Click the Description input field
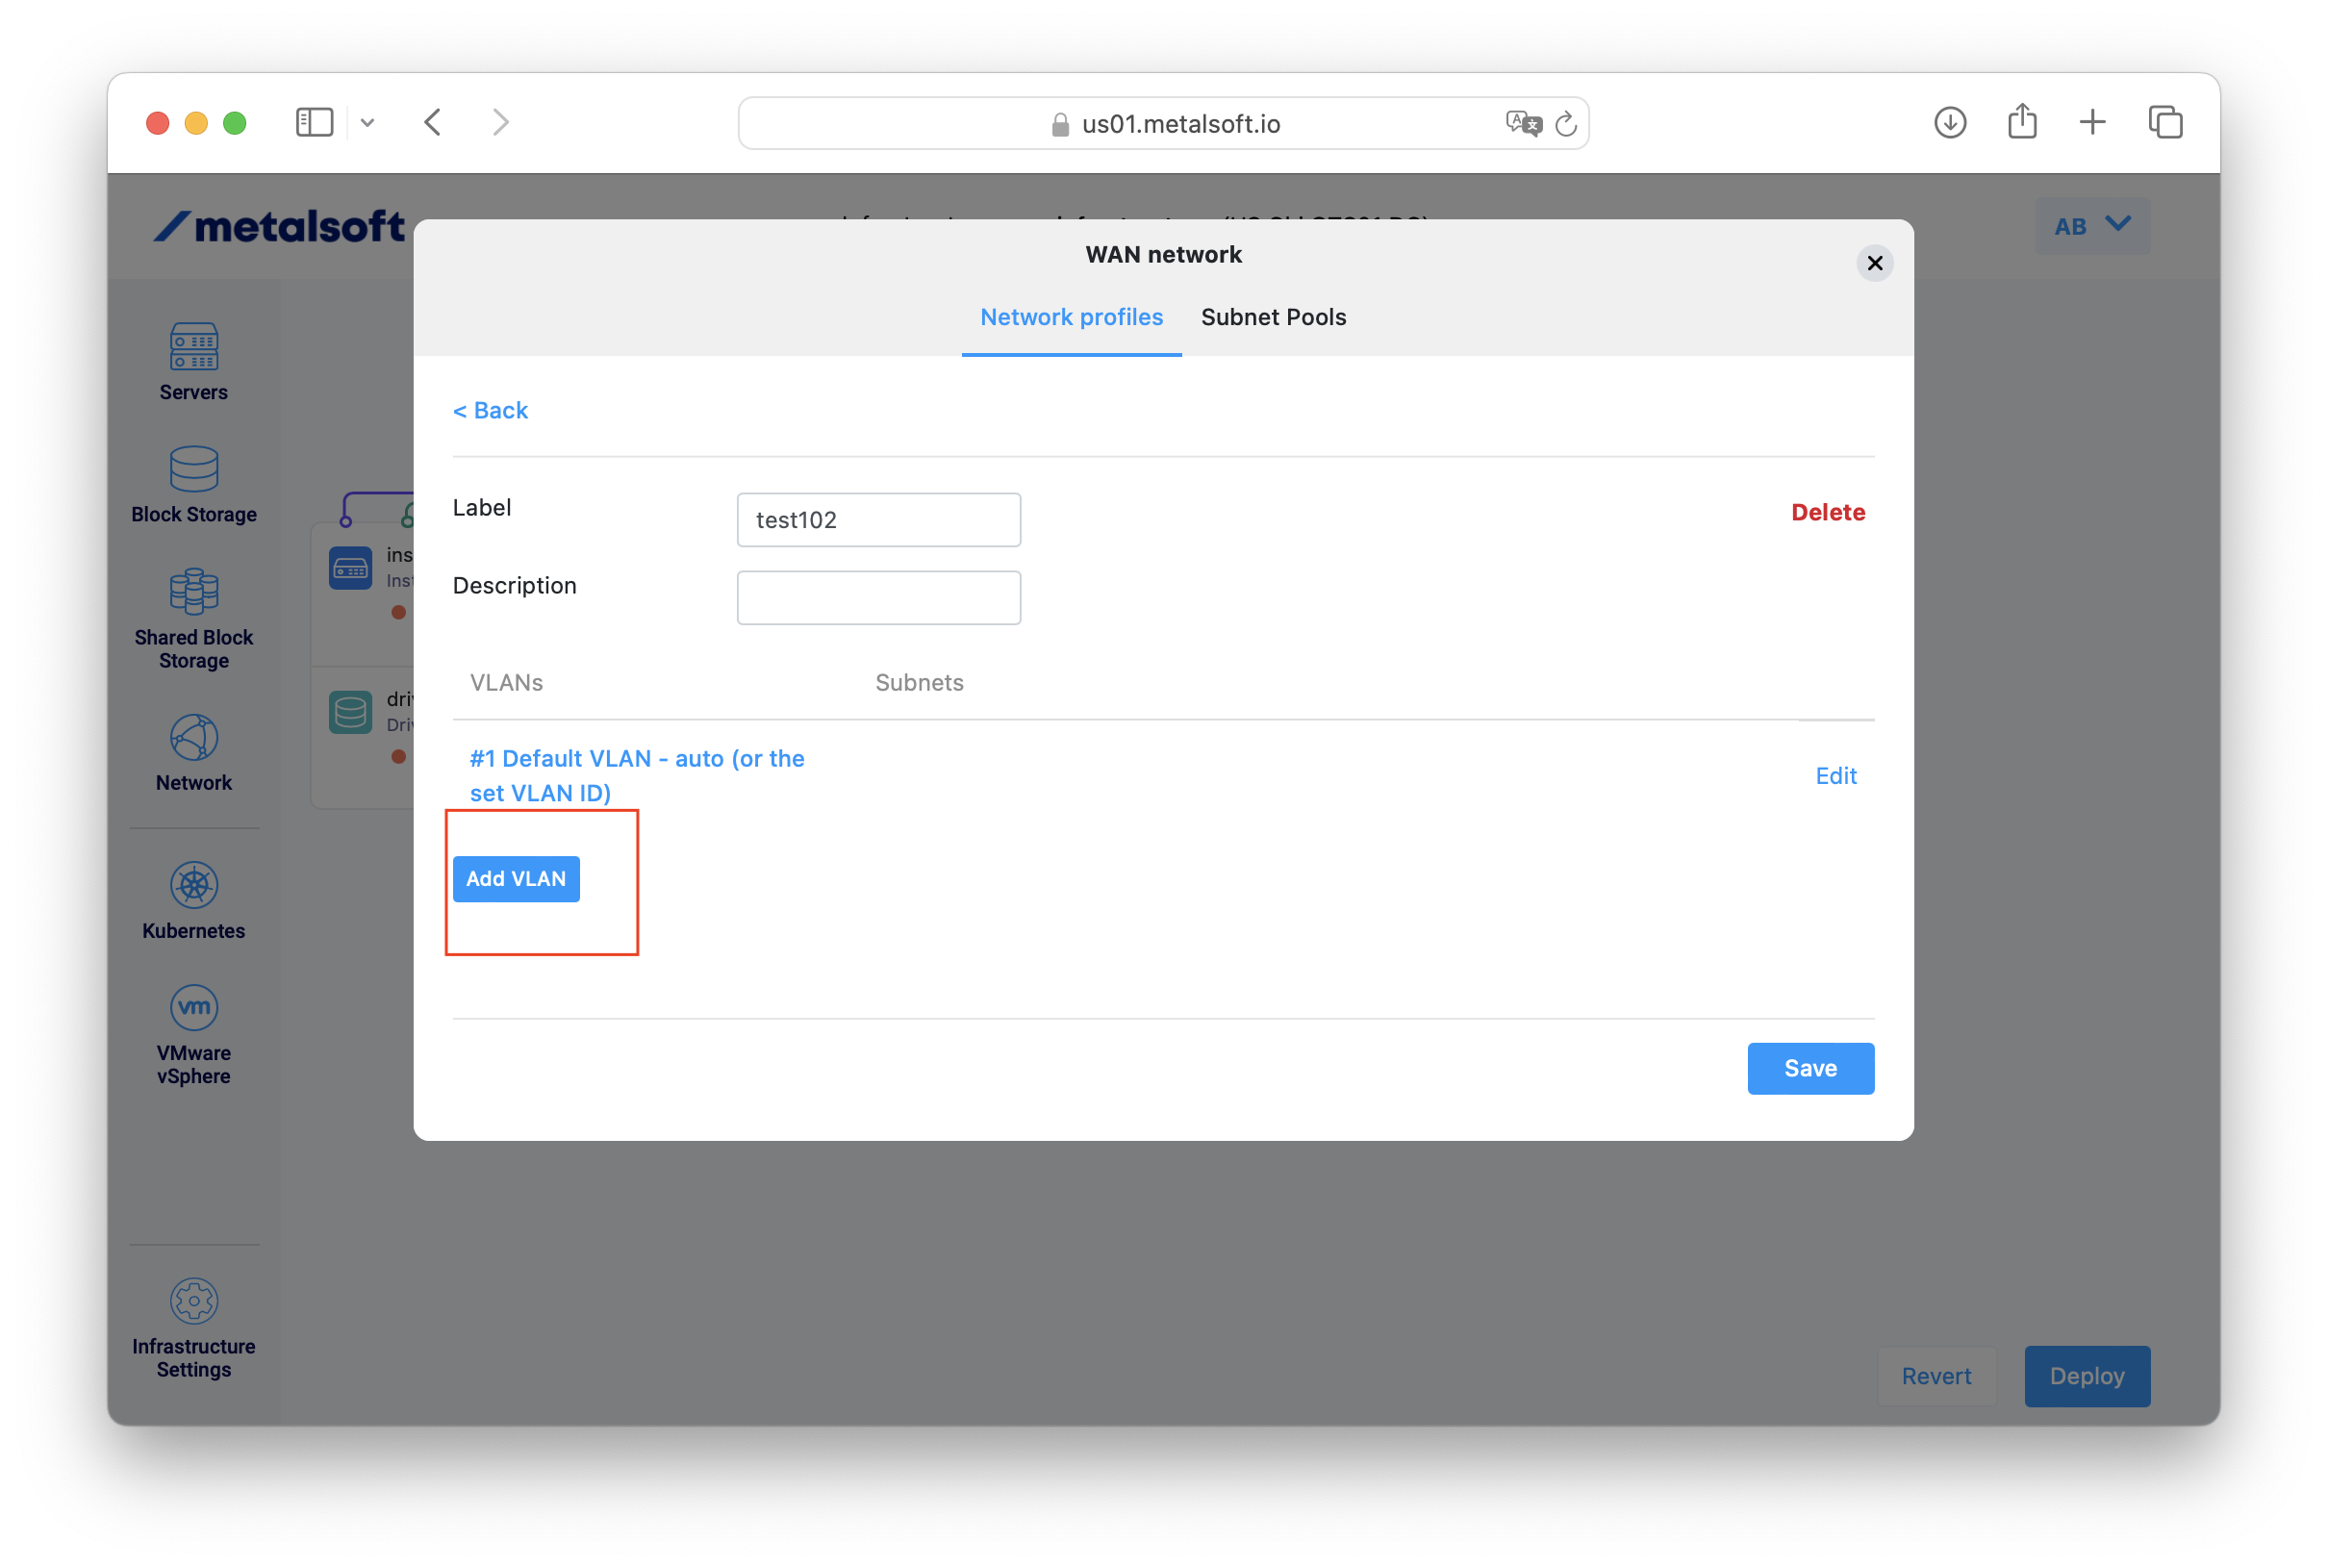This screenshot has width=2328, height=1568. [878, 597]
